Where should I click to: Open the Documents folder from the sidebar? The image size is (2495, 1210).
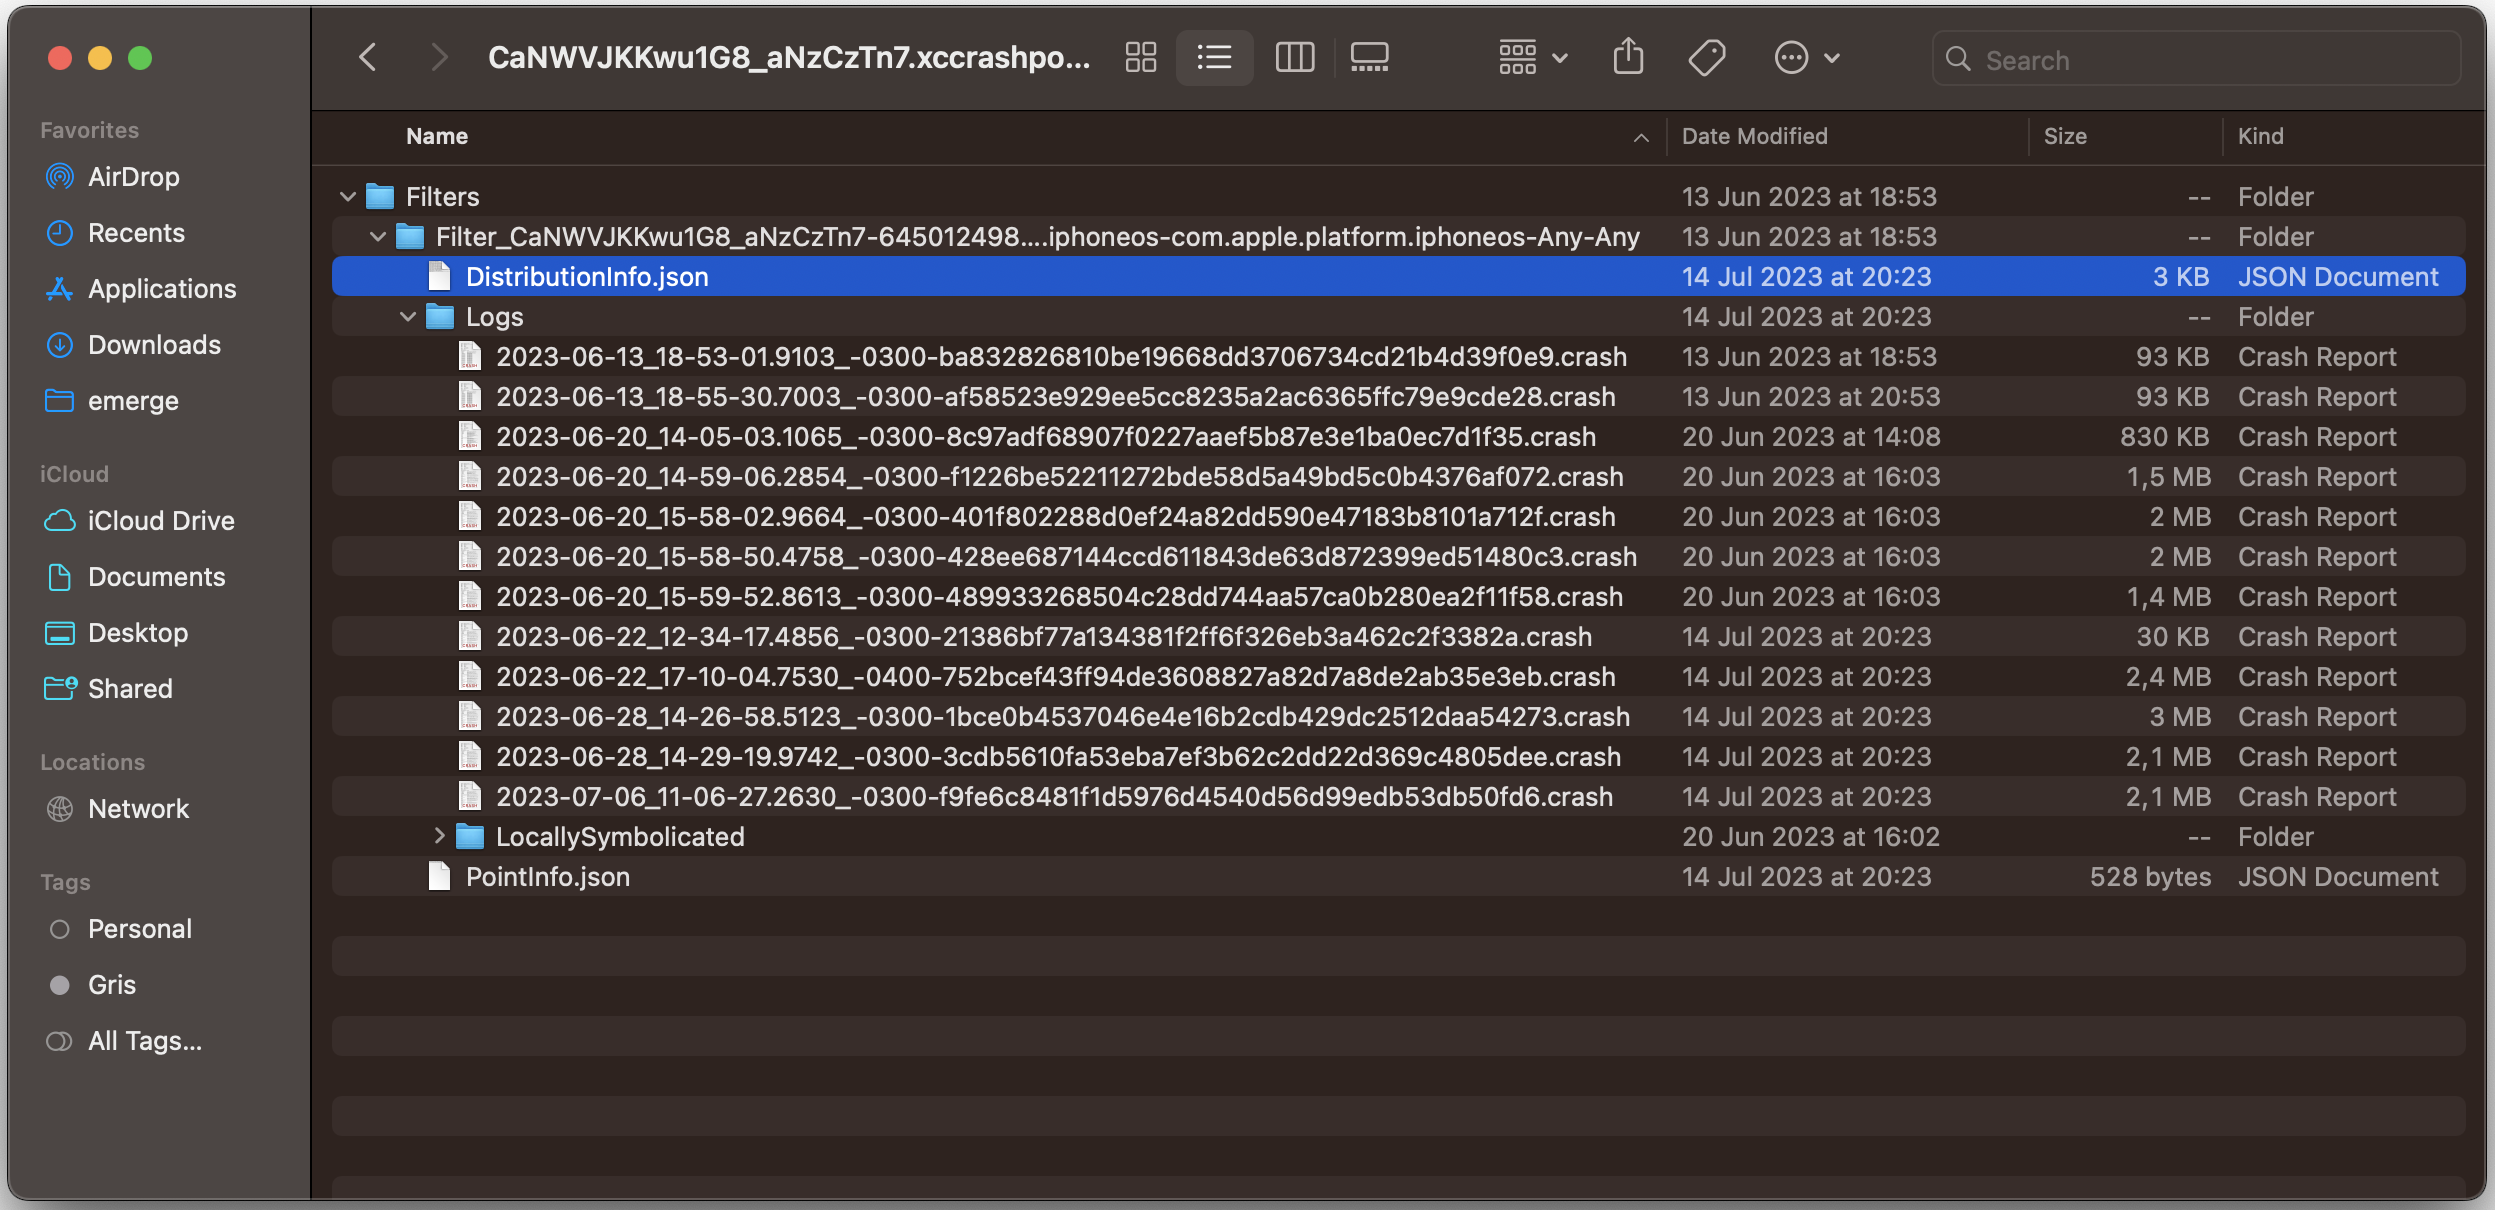coord(156,576)
